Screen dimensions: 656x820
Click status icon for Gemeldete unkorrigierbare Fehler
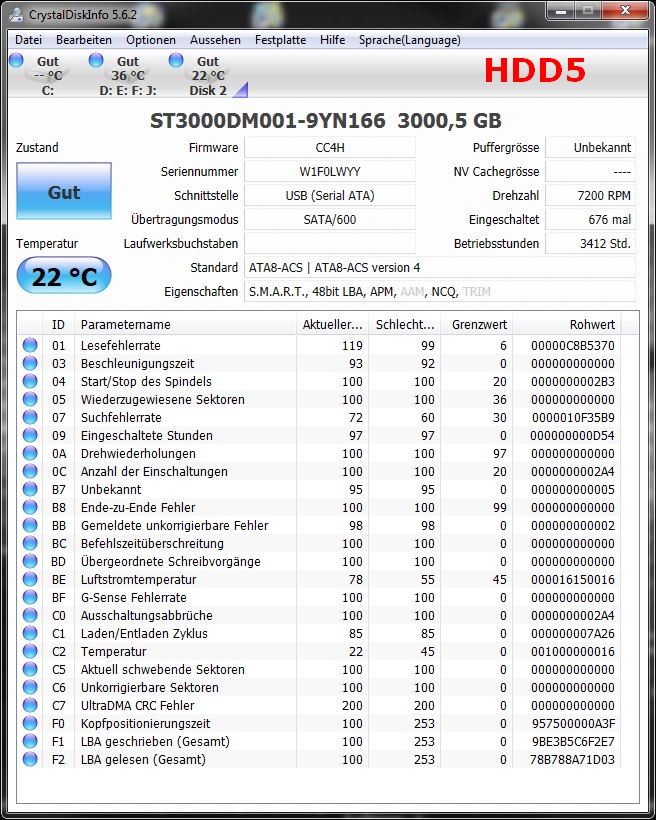30,525
